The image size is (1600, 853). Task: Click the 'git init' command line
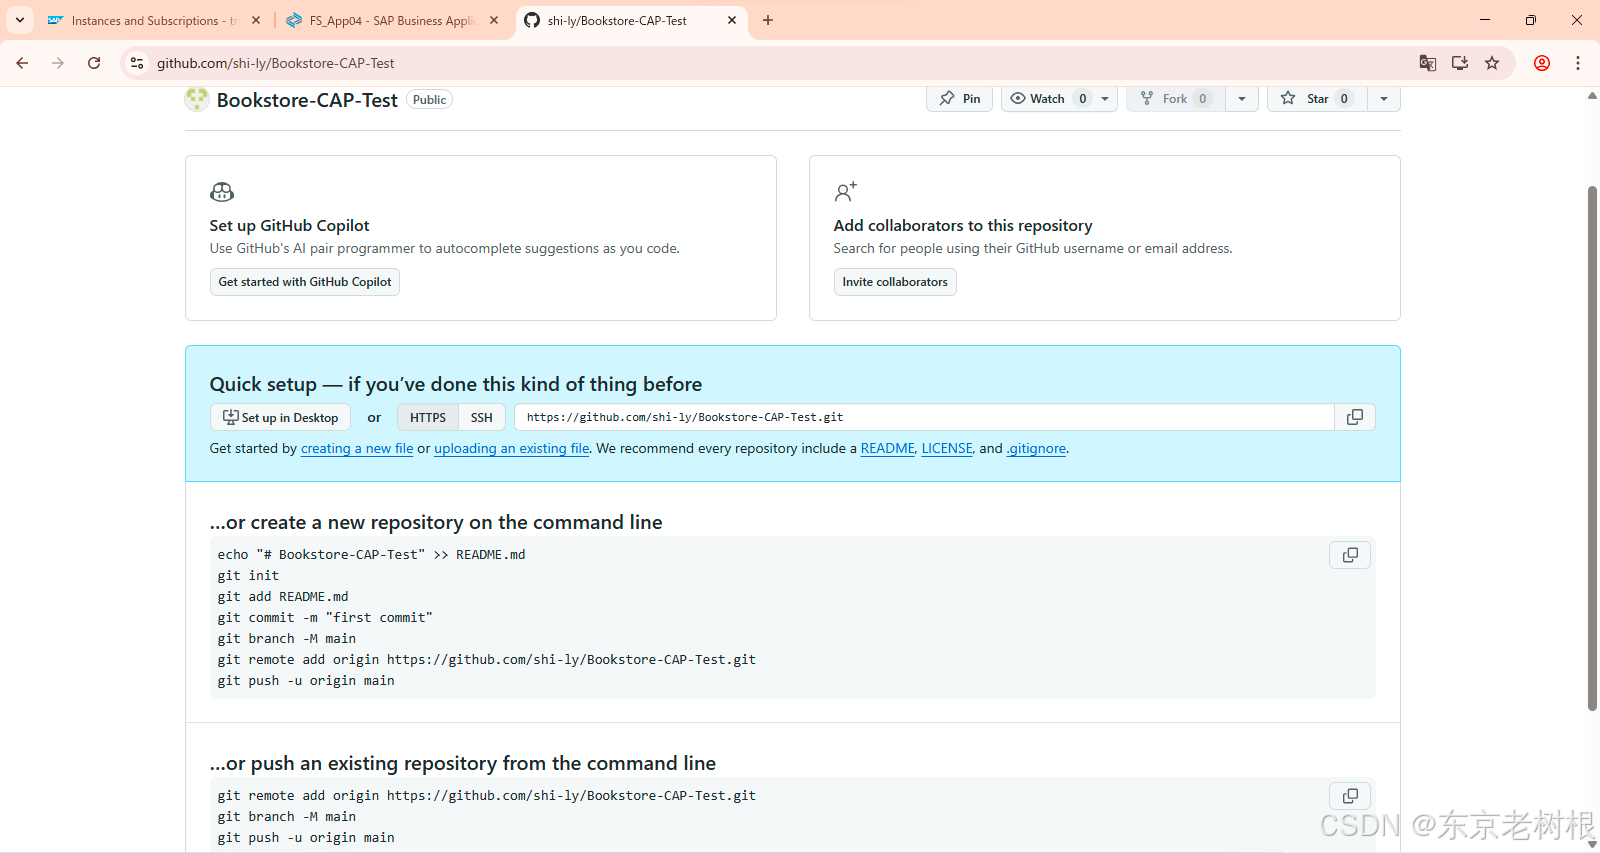click(x=248, y=576)
